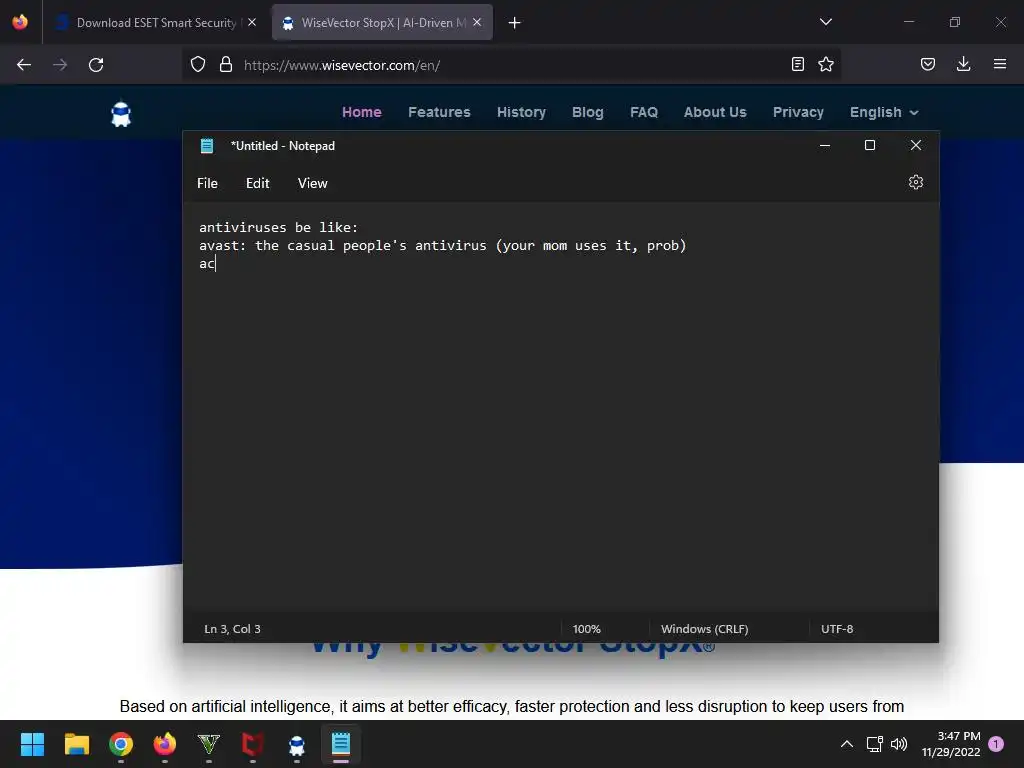Open the Windows Start menu
The height and width of the screenshot is (768, 1024).
(32, 744)
